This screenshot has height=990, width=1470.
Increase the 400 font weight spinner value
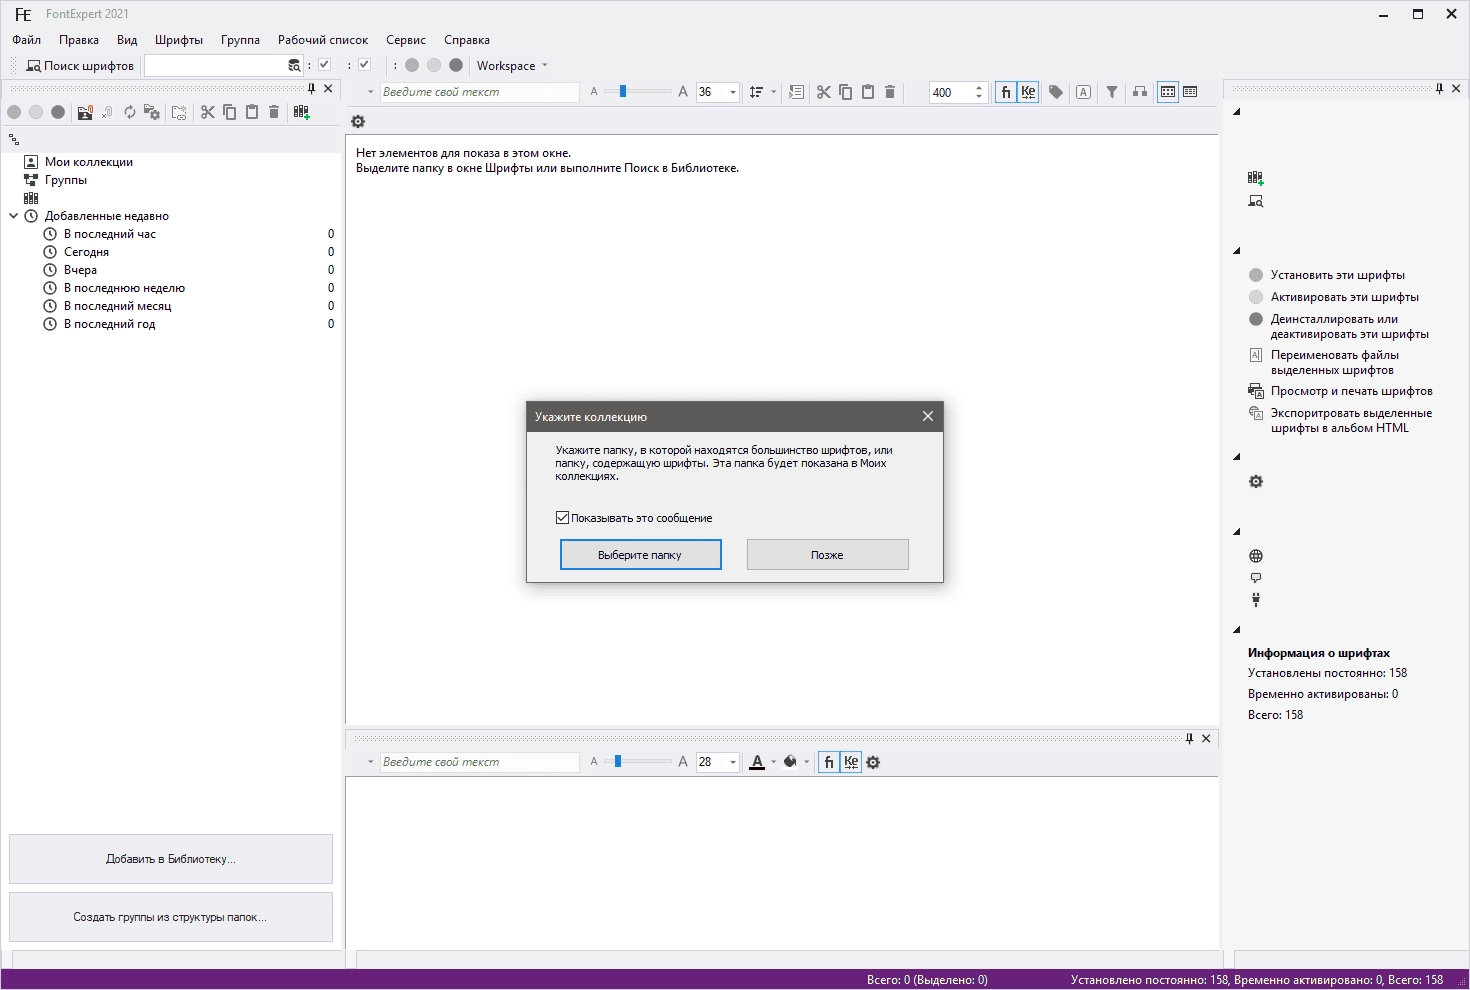(979, 88)
